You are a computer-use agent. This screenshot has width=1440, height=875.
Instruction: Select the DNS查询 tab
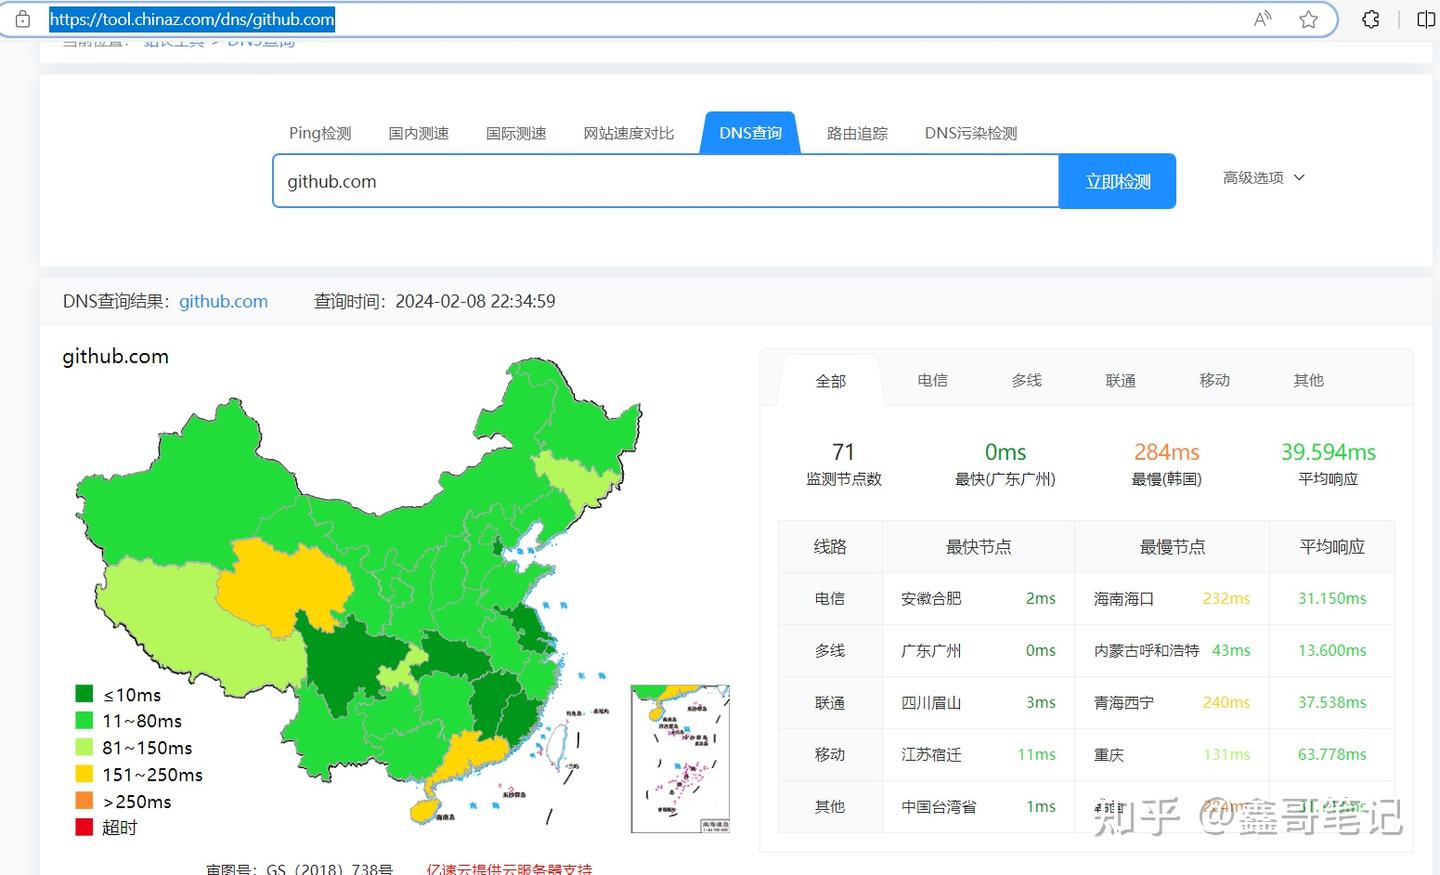(x=751, y=133)
